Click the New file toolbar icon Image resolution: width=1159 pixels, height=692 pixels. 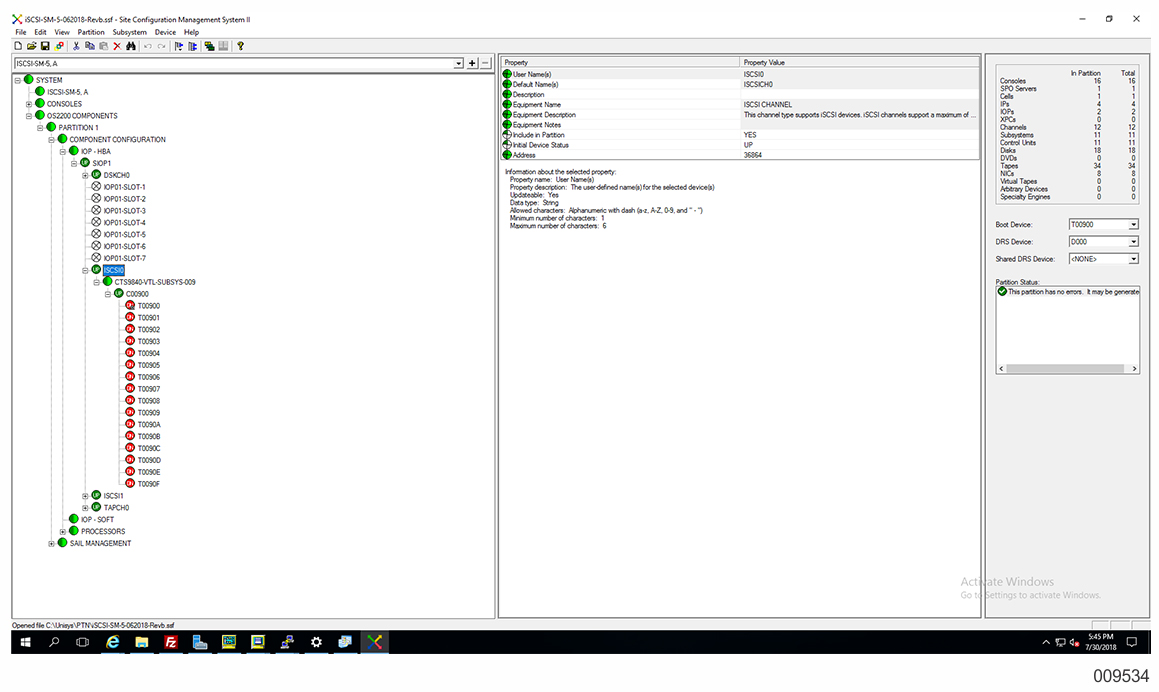18,46
